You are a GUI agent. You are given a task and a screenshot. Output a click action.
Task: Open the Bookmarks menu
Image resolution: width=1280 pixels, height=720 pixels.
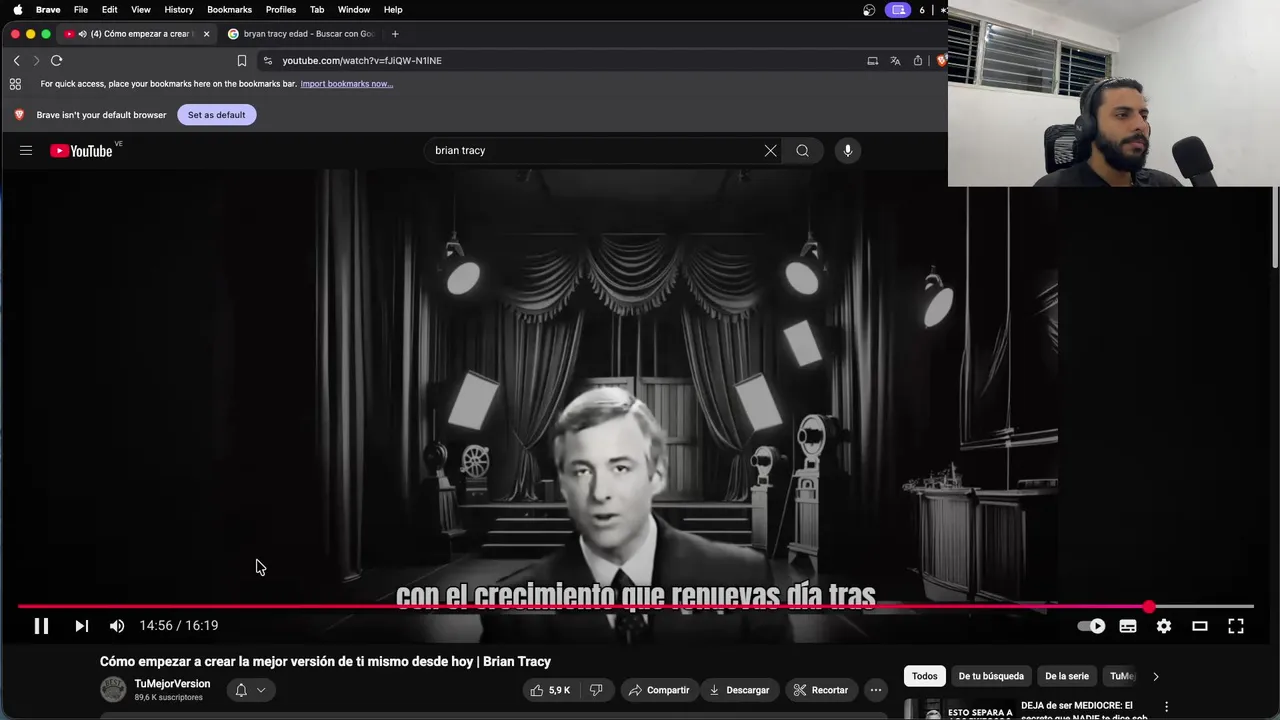(230, 10)
